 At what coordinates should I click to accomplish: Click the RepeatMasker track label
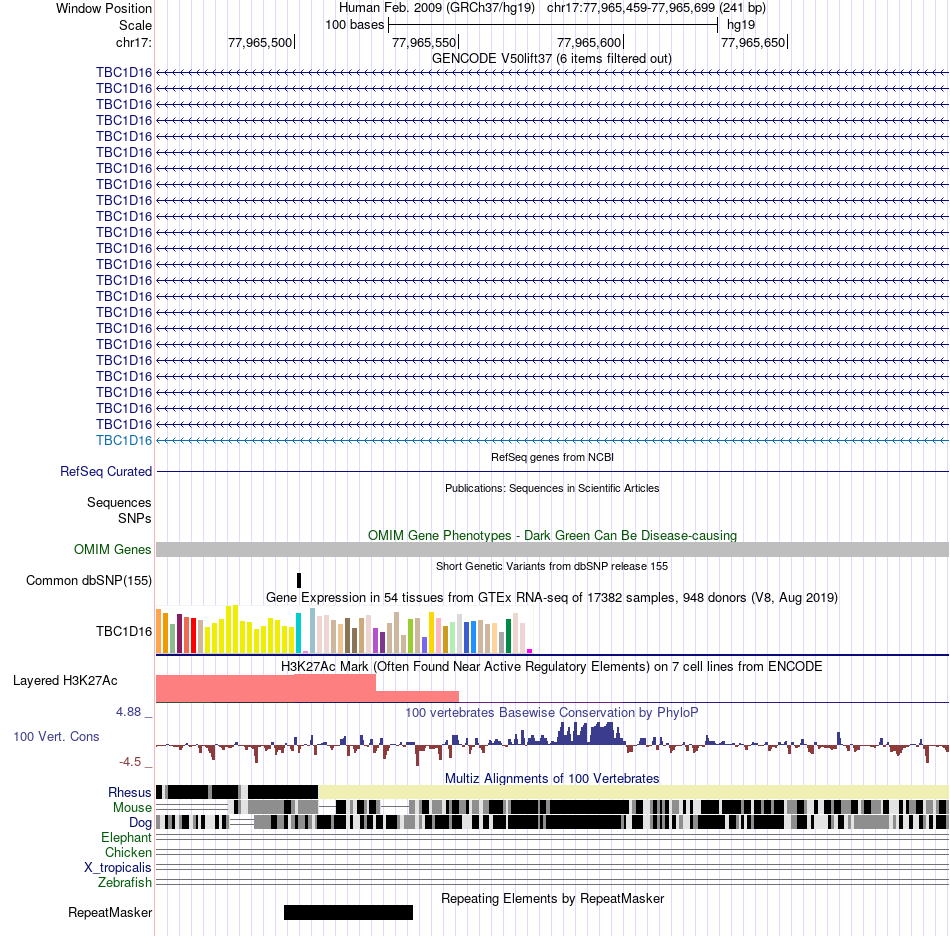[x=110, y=912]
